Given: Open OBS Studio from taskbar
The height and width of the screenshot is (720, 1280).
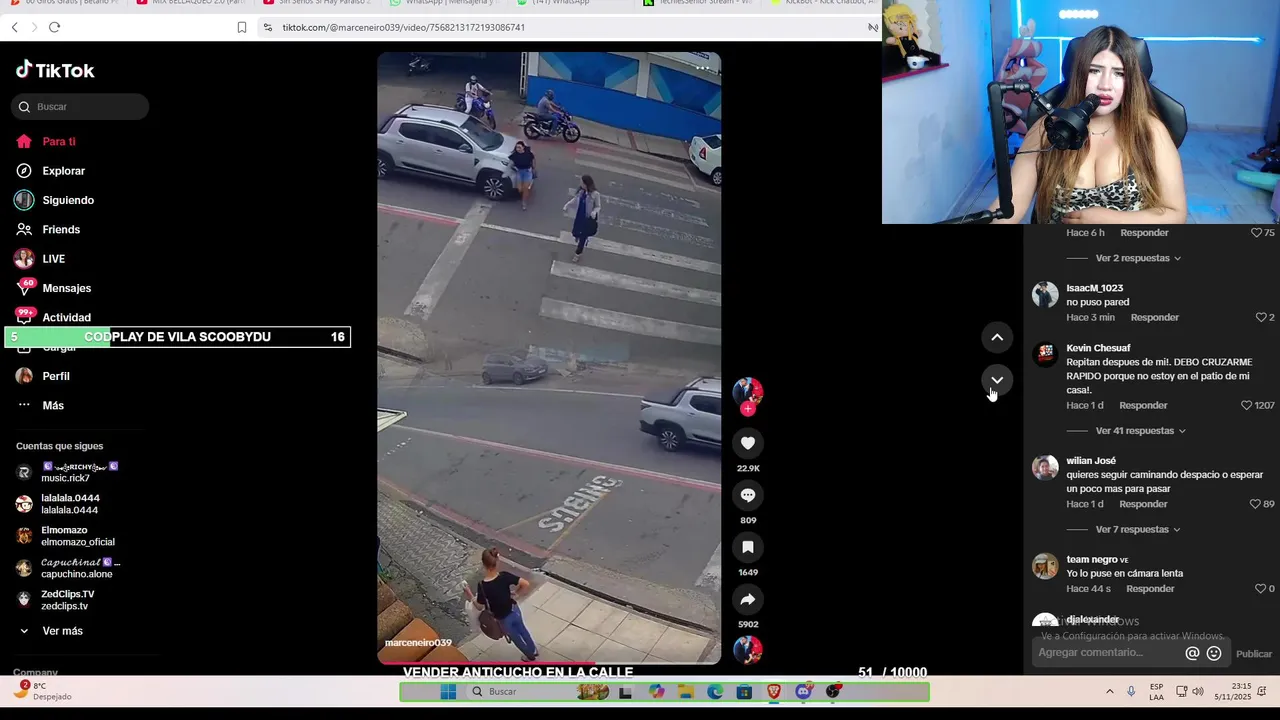Looking at the screenshot, I should coord(833,692).
